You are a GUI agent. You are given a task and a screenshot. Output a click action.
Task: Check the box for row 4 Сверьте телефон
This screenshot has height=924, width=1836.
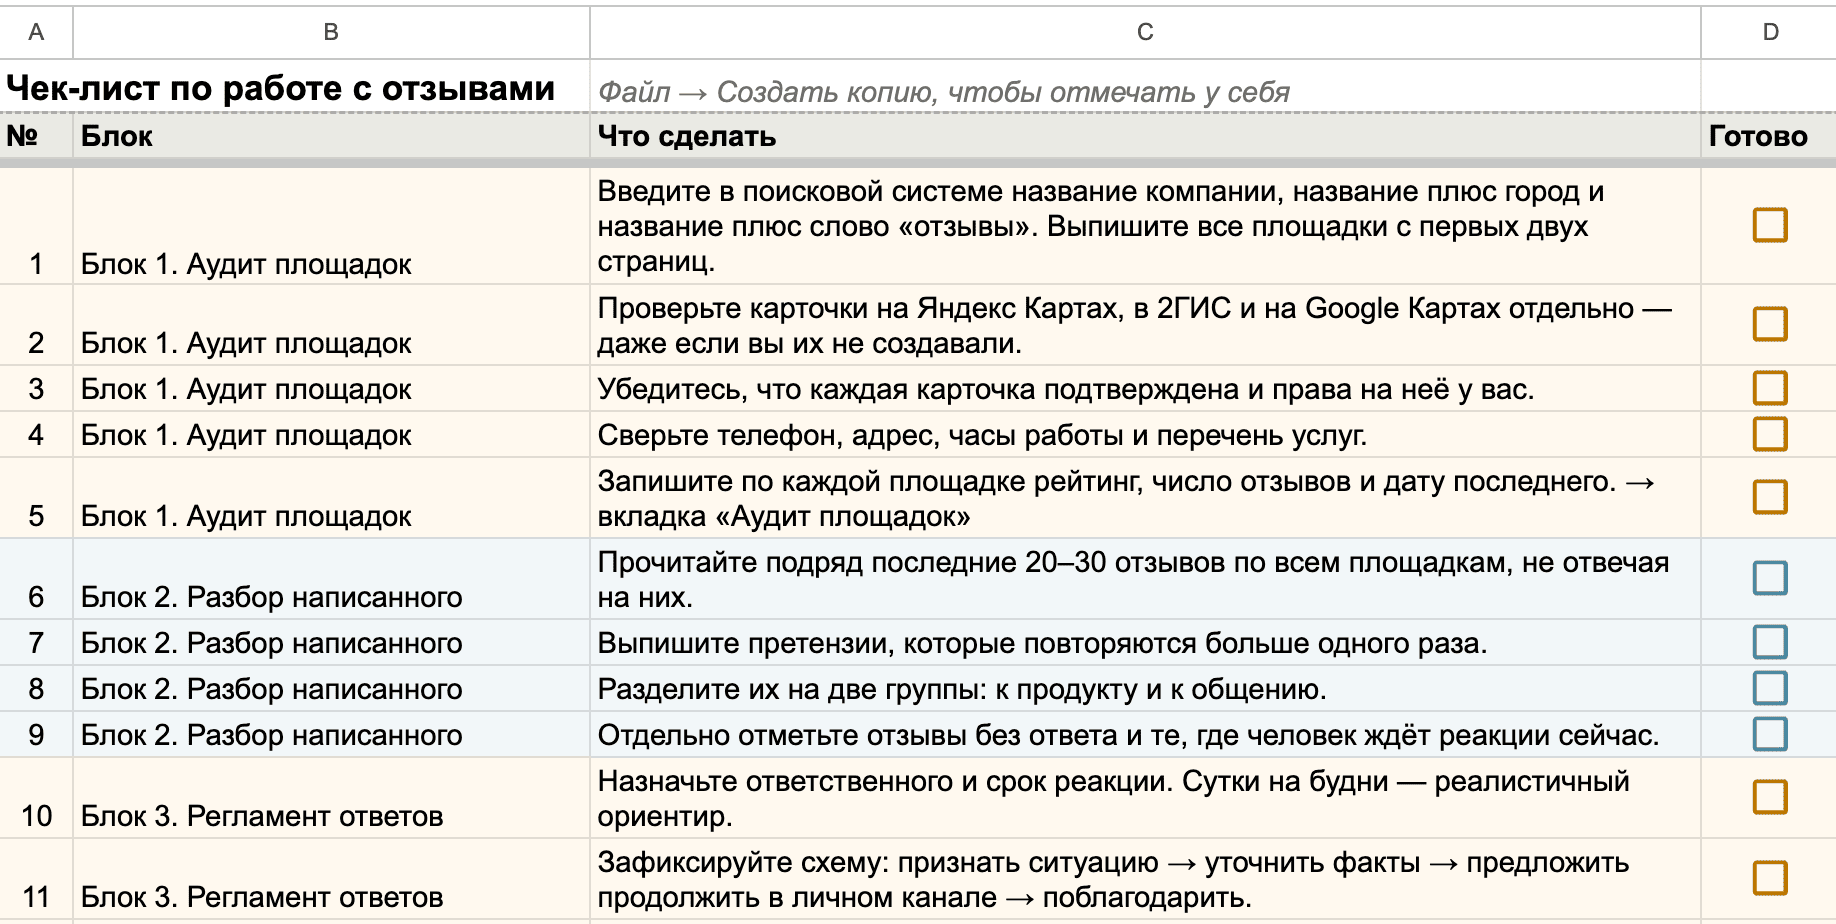point(1769,434)
